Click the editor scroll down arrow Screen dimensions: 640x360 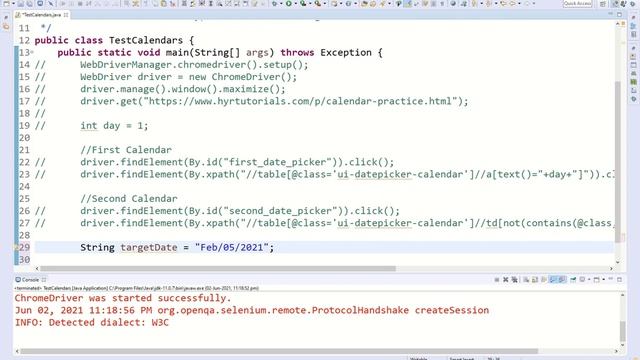(618, 262)
